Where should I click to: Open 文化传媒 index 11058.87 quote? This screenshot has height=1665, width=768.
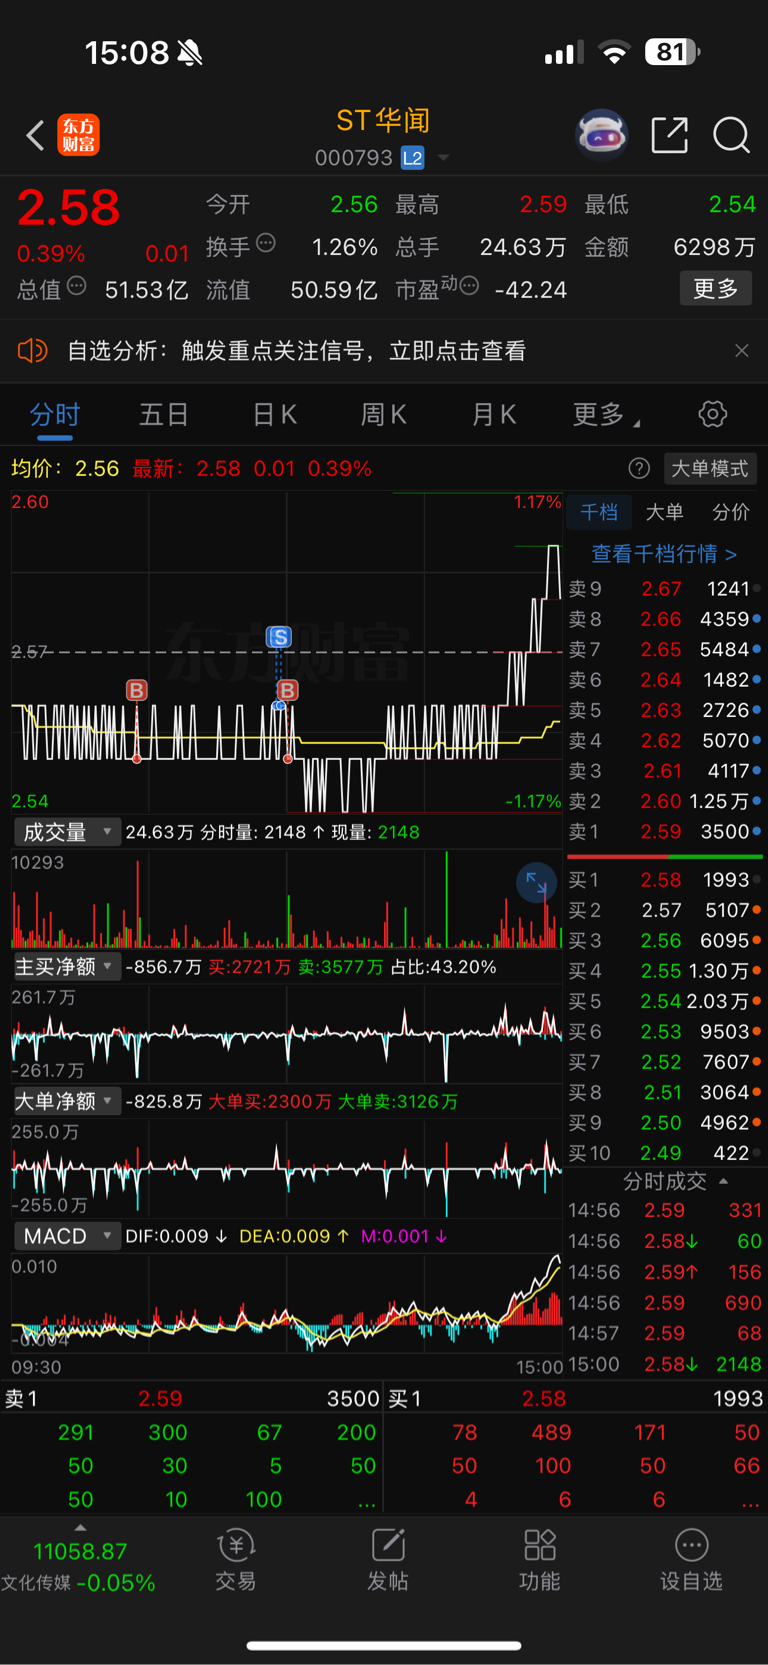coord(79,1567)
